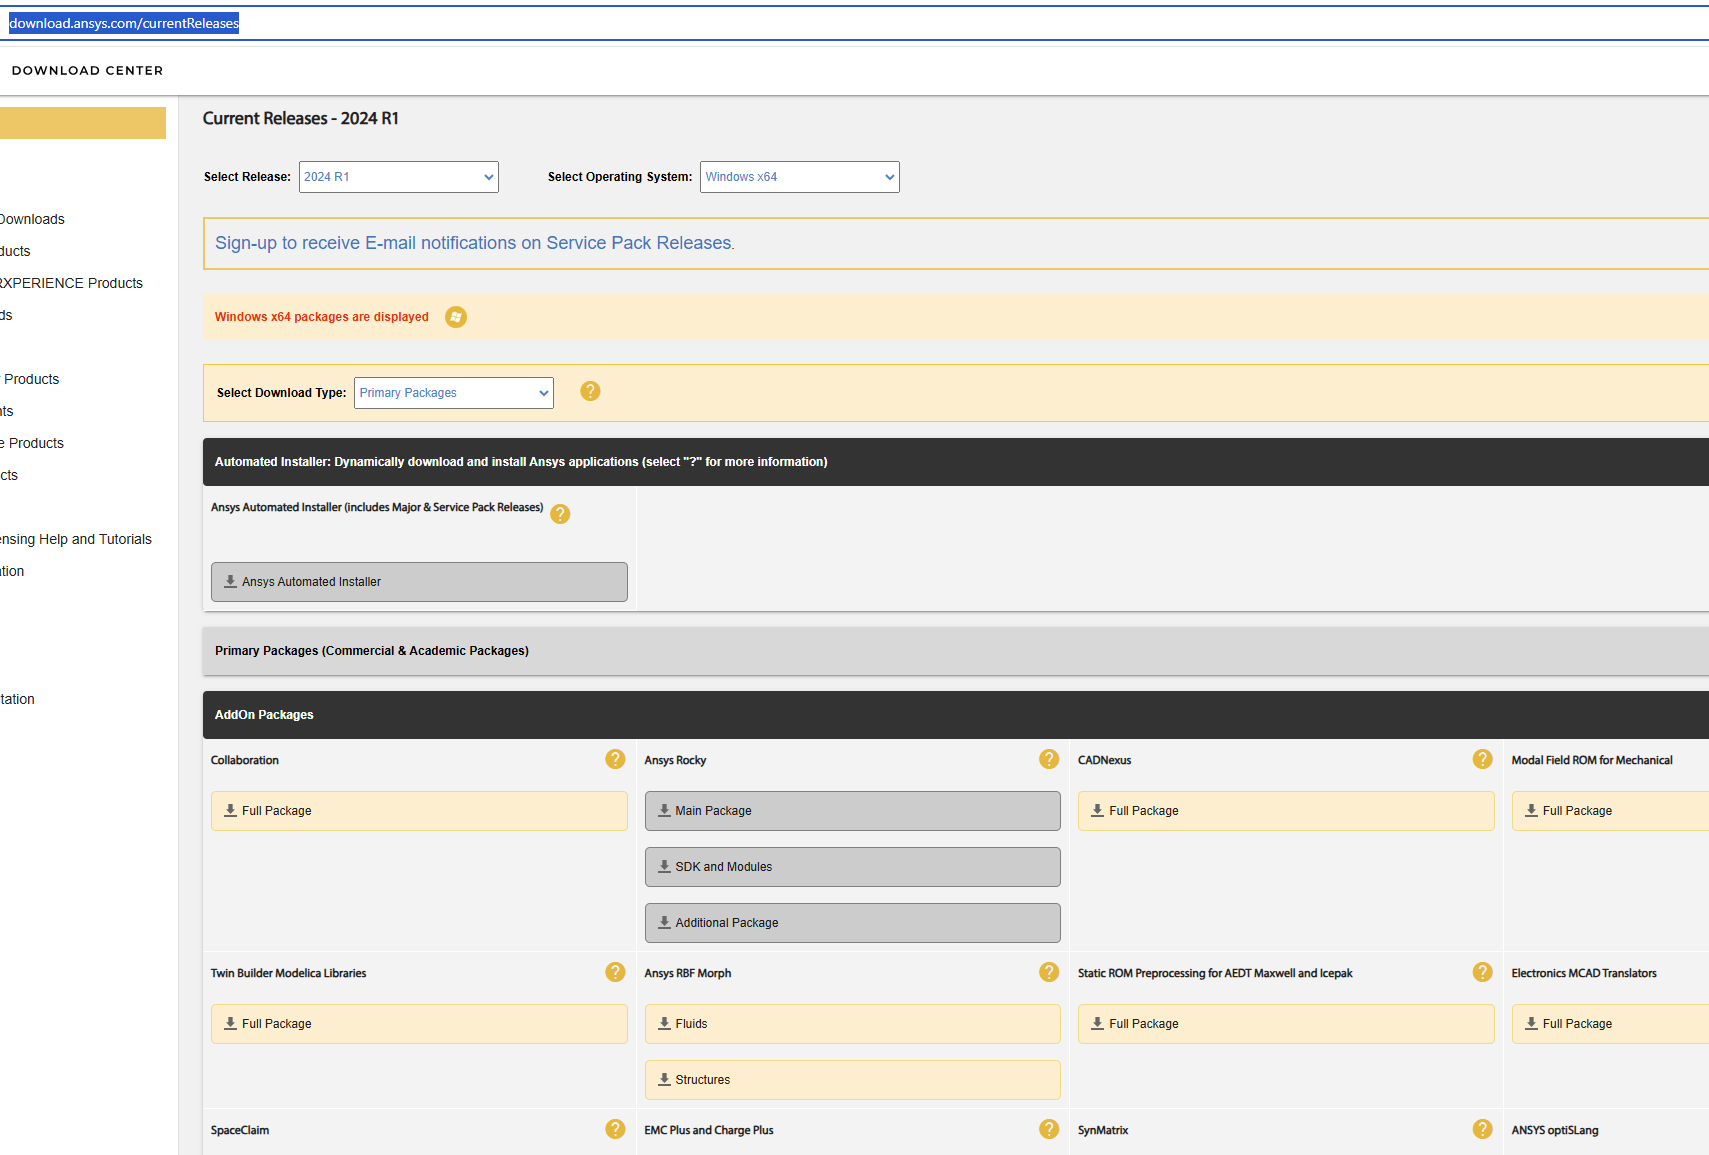Show help info for Collaboration package
This screenshot has height=1155, width=1709.
pyautogui.click(x=615, y=759)
